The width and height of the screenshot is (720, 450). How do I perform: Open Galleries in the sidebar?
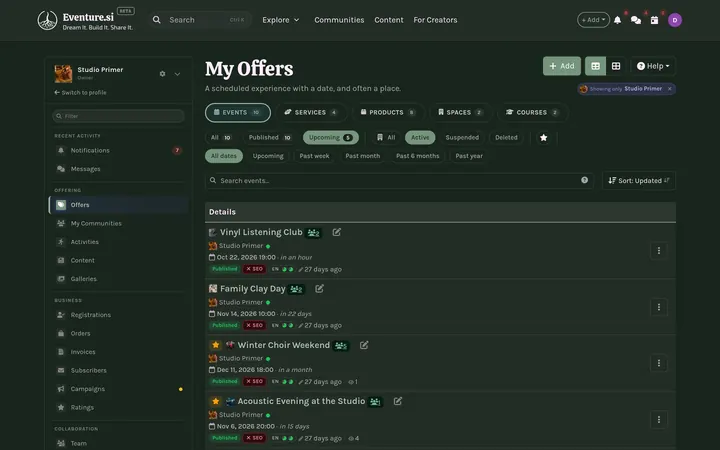118,279
